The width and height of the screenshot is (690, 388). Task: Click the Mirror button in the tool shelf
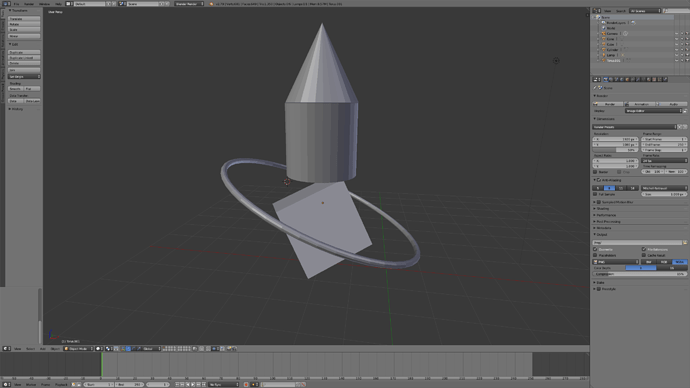(x=24, y=36)
